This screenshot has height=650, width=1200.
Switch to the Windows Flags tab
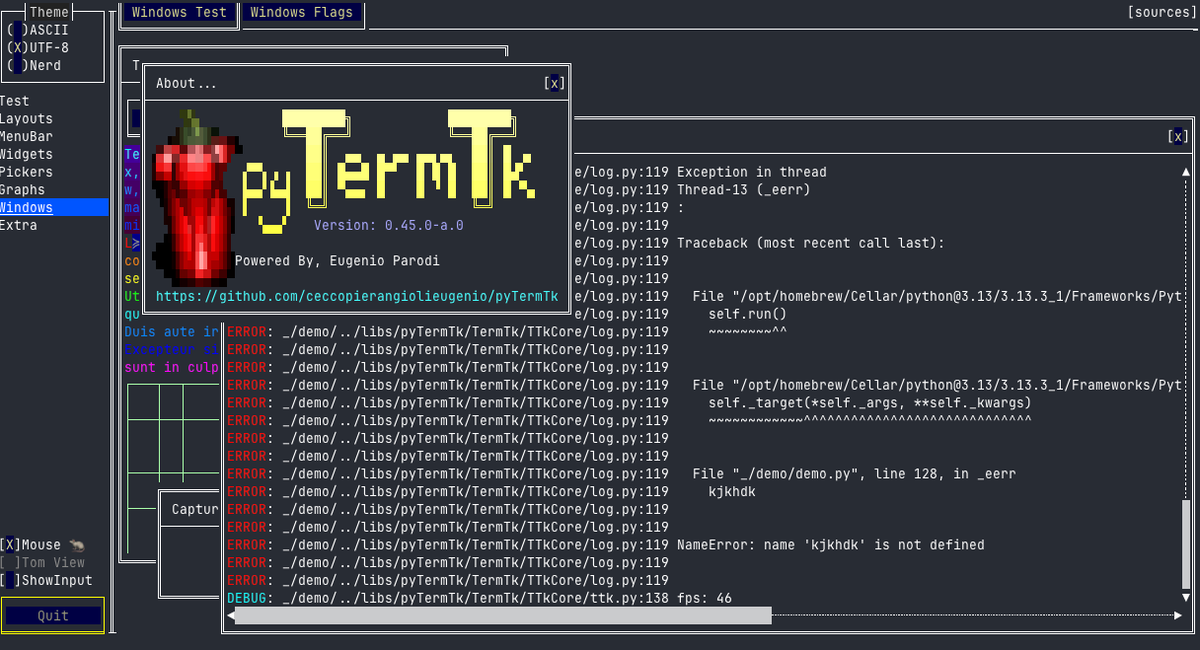(301, 13)
